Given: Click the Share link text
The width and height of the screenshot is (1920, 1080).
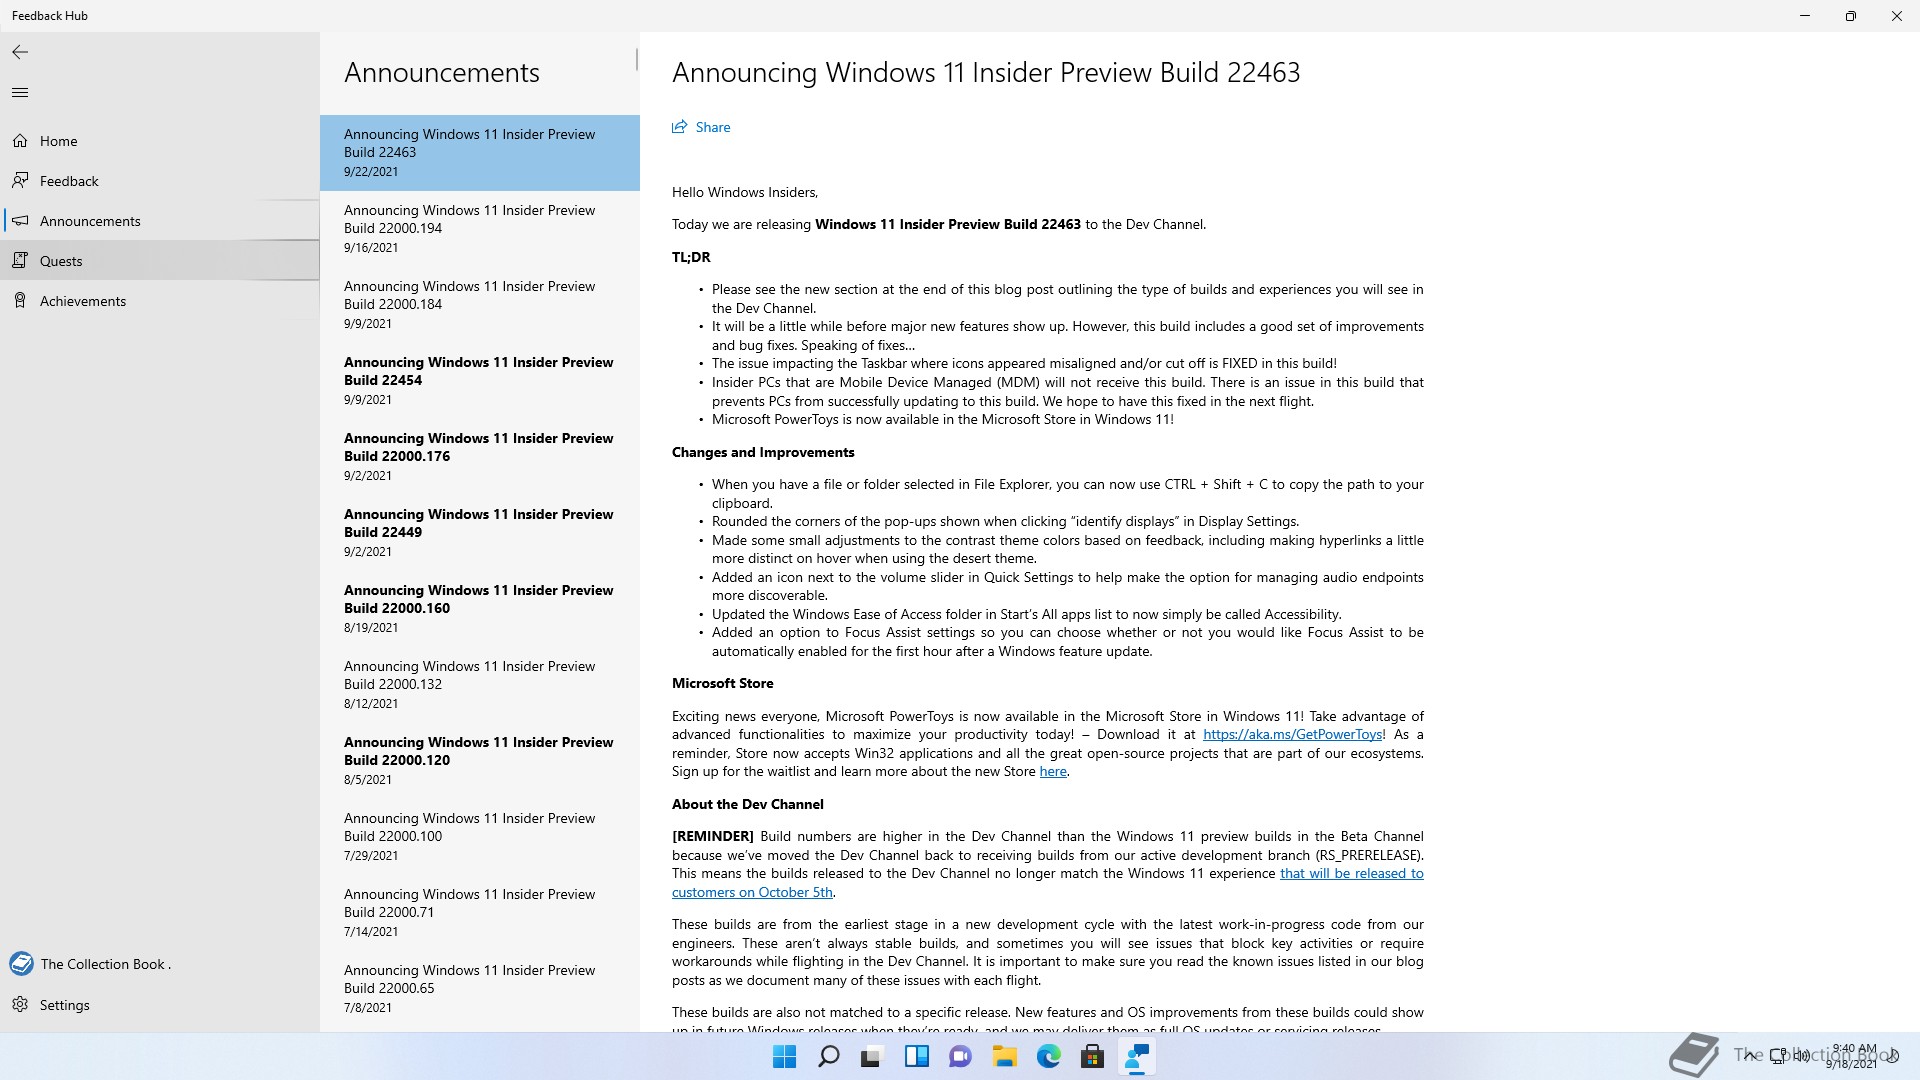Looking at the screenshot, I should [x=713, y=127].
